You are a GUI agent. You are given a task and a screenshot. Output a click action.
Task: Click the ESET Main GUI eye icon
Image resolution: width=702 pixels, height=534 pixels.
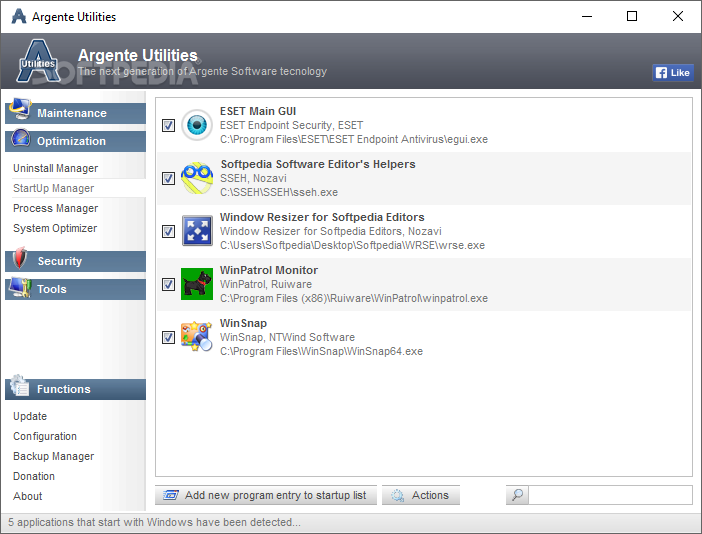click(x=197, y=125)
